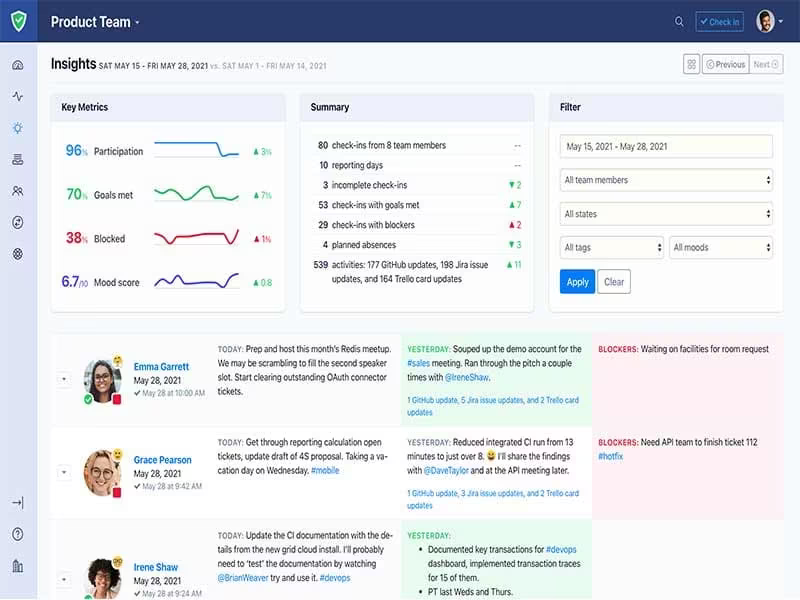Click the Check in button
Viewport: 800px width, 600px height.
[x=719, y=21]
